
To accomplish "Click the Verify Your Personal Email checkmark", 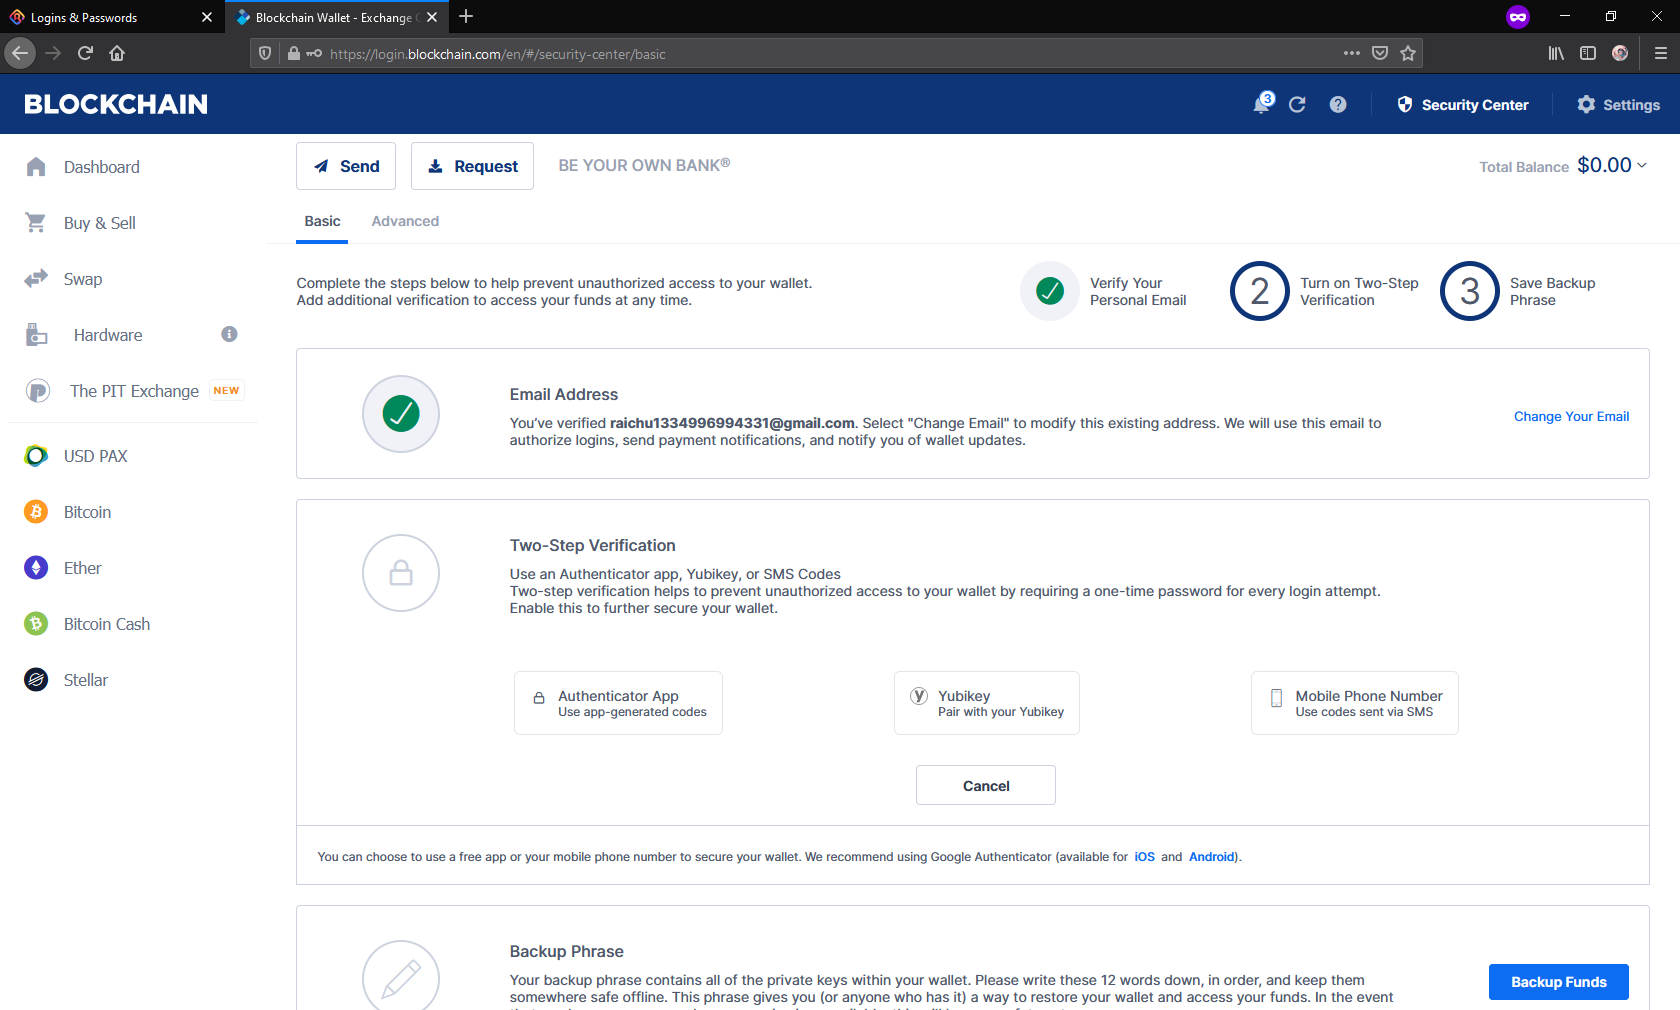I will pyautogui.click(x=1050, y=291).
